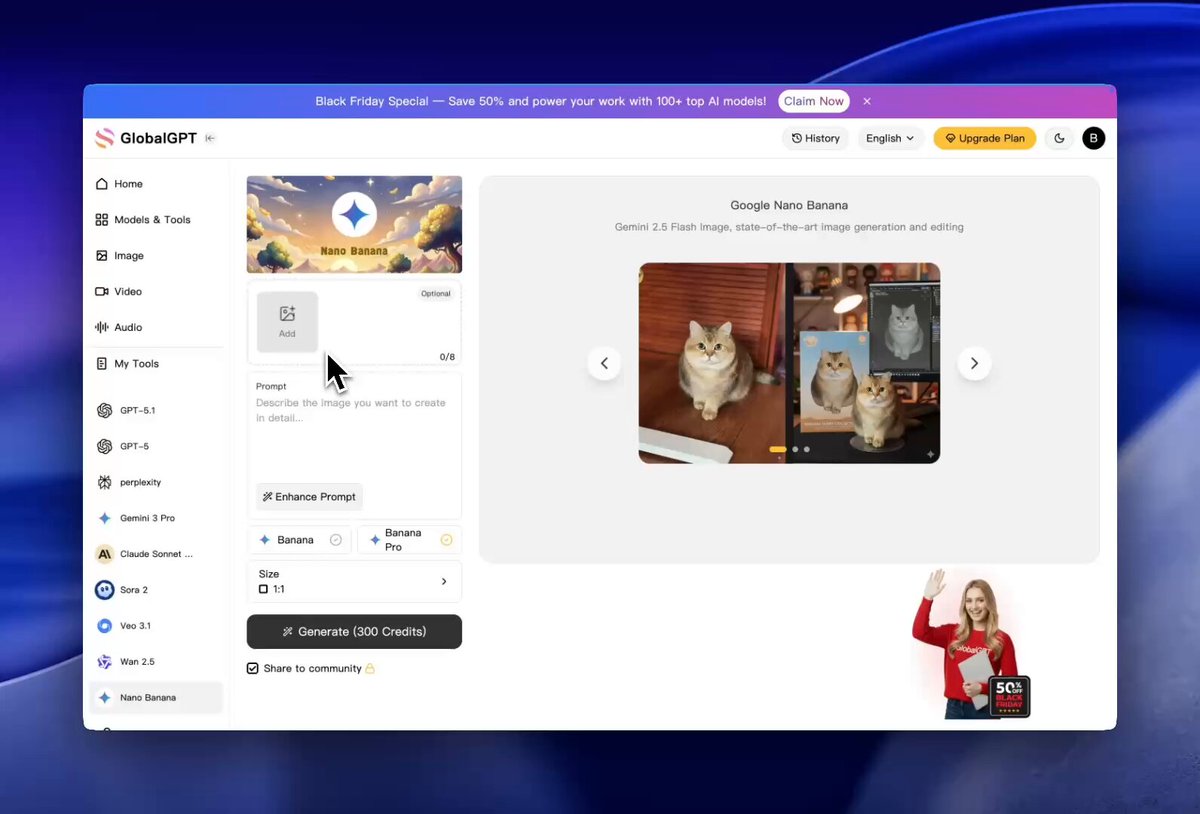The image size is (1200, 814).
Task: Click the Enhance Prompt button
Action: (x=309, y=497)
